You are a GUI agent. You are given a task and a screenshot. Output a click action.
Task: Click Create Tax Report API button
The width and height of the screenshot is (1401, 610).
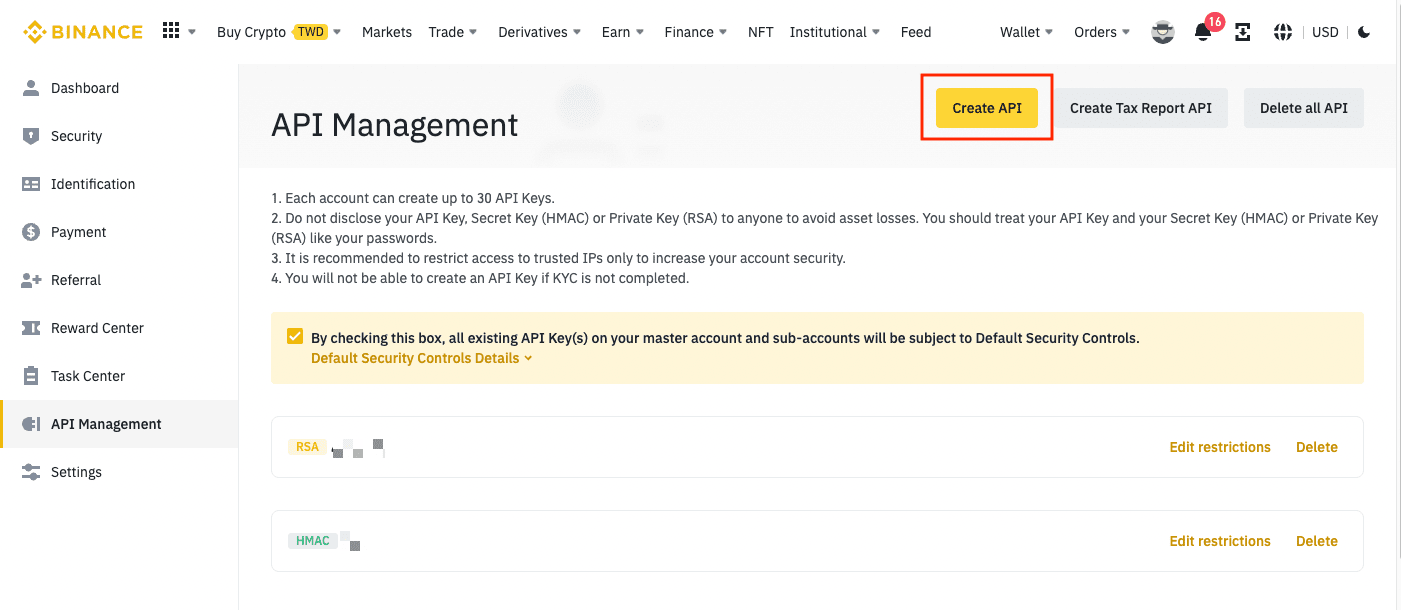(x=1141, y=108)
